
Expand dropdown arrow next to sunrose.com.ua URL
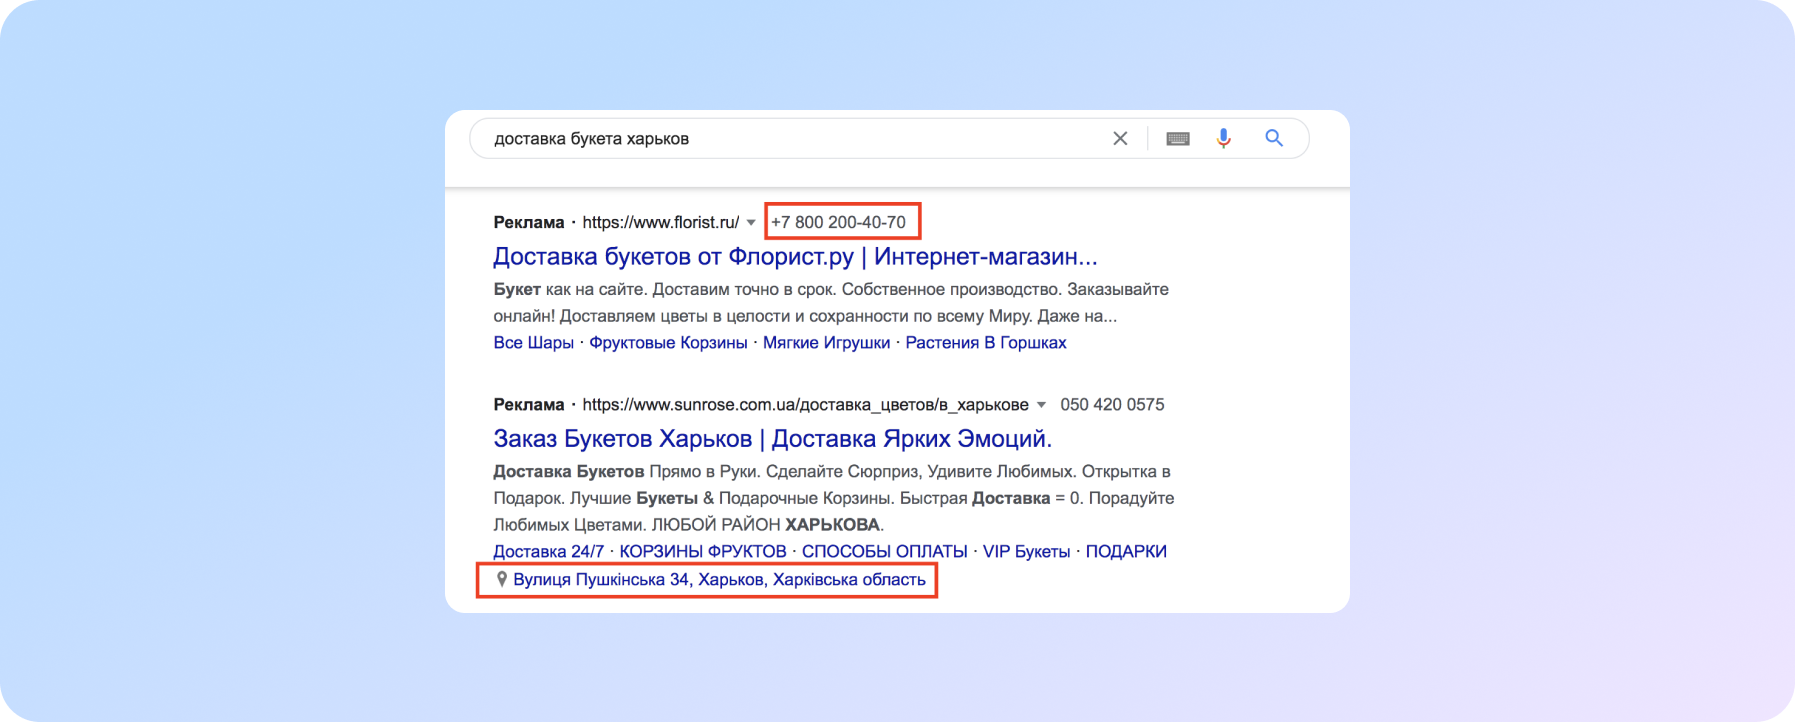(1041, 405)
